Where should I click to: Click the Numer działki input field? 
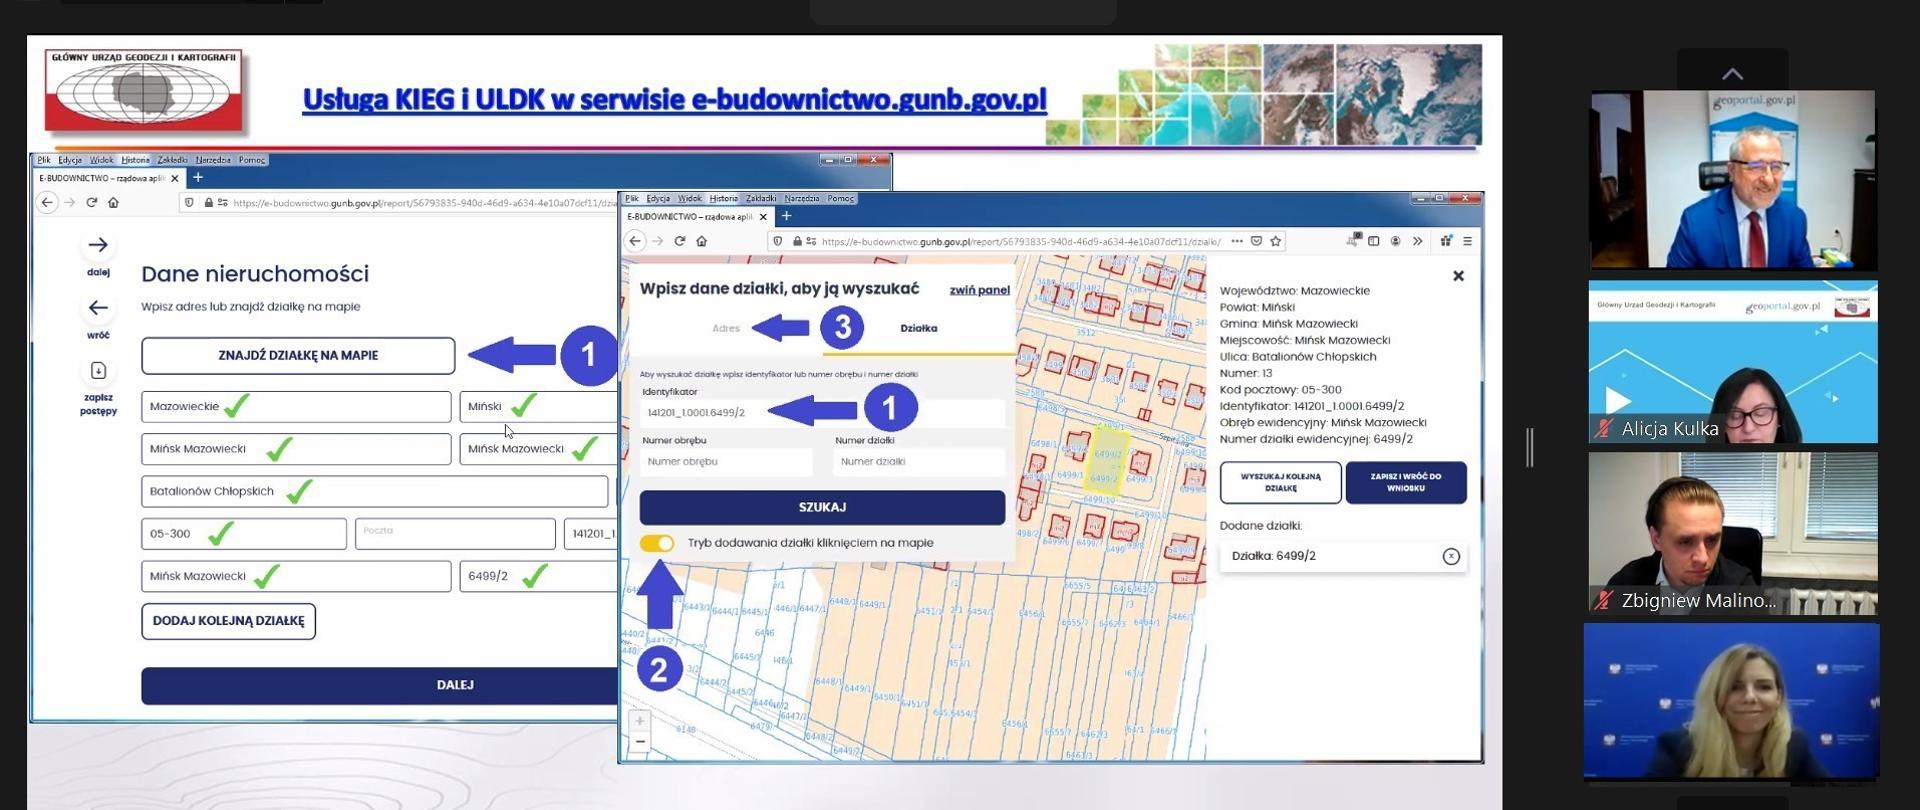pos(919,461)
